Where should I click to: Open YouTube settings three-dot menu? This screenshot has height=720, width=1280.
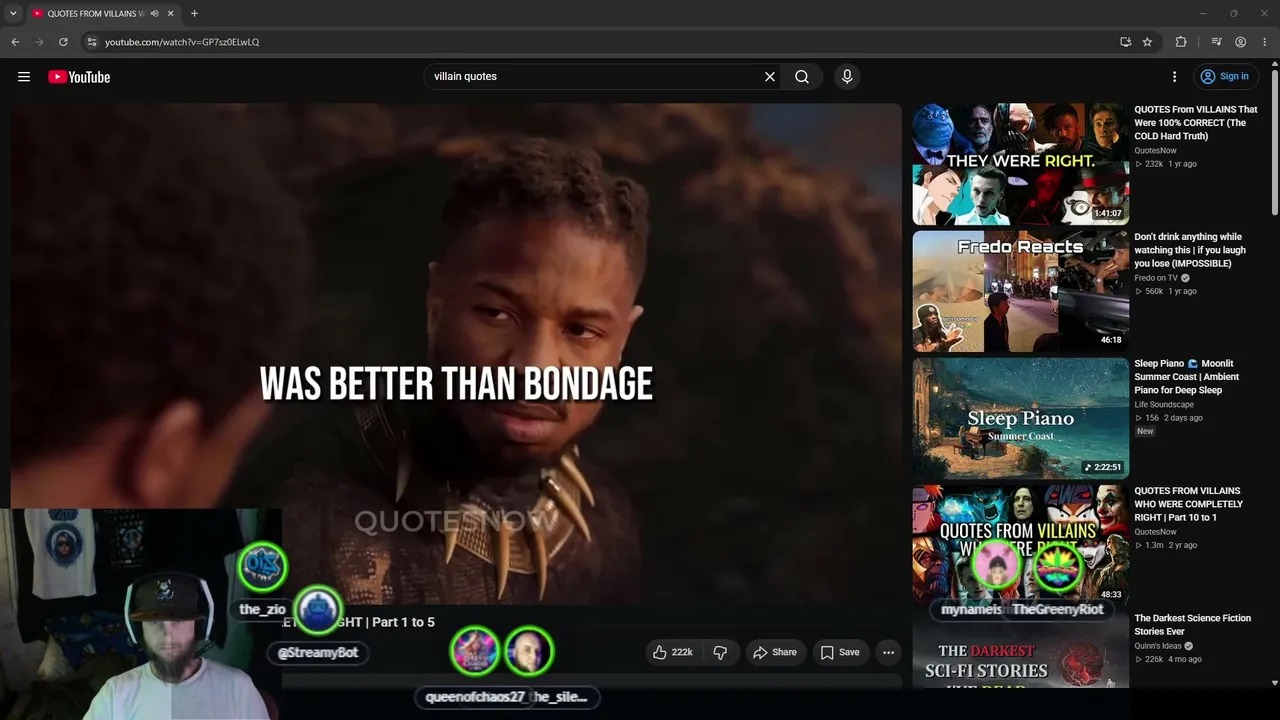pos(1175,77)
